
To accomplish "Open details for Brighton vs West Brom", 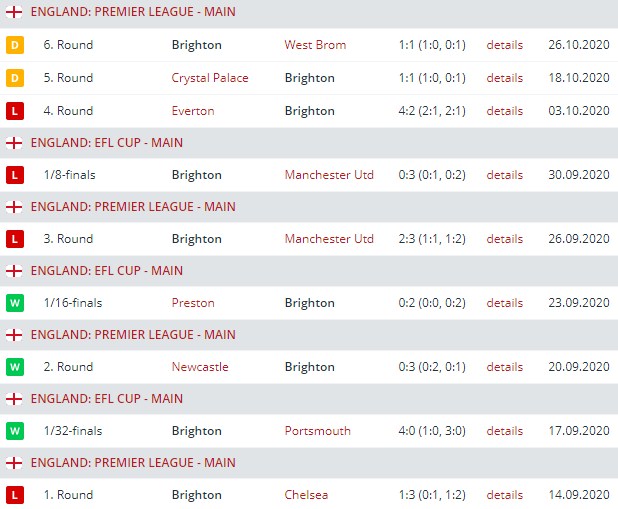I will (x=504, y=45).
